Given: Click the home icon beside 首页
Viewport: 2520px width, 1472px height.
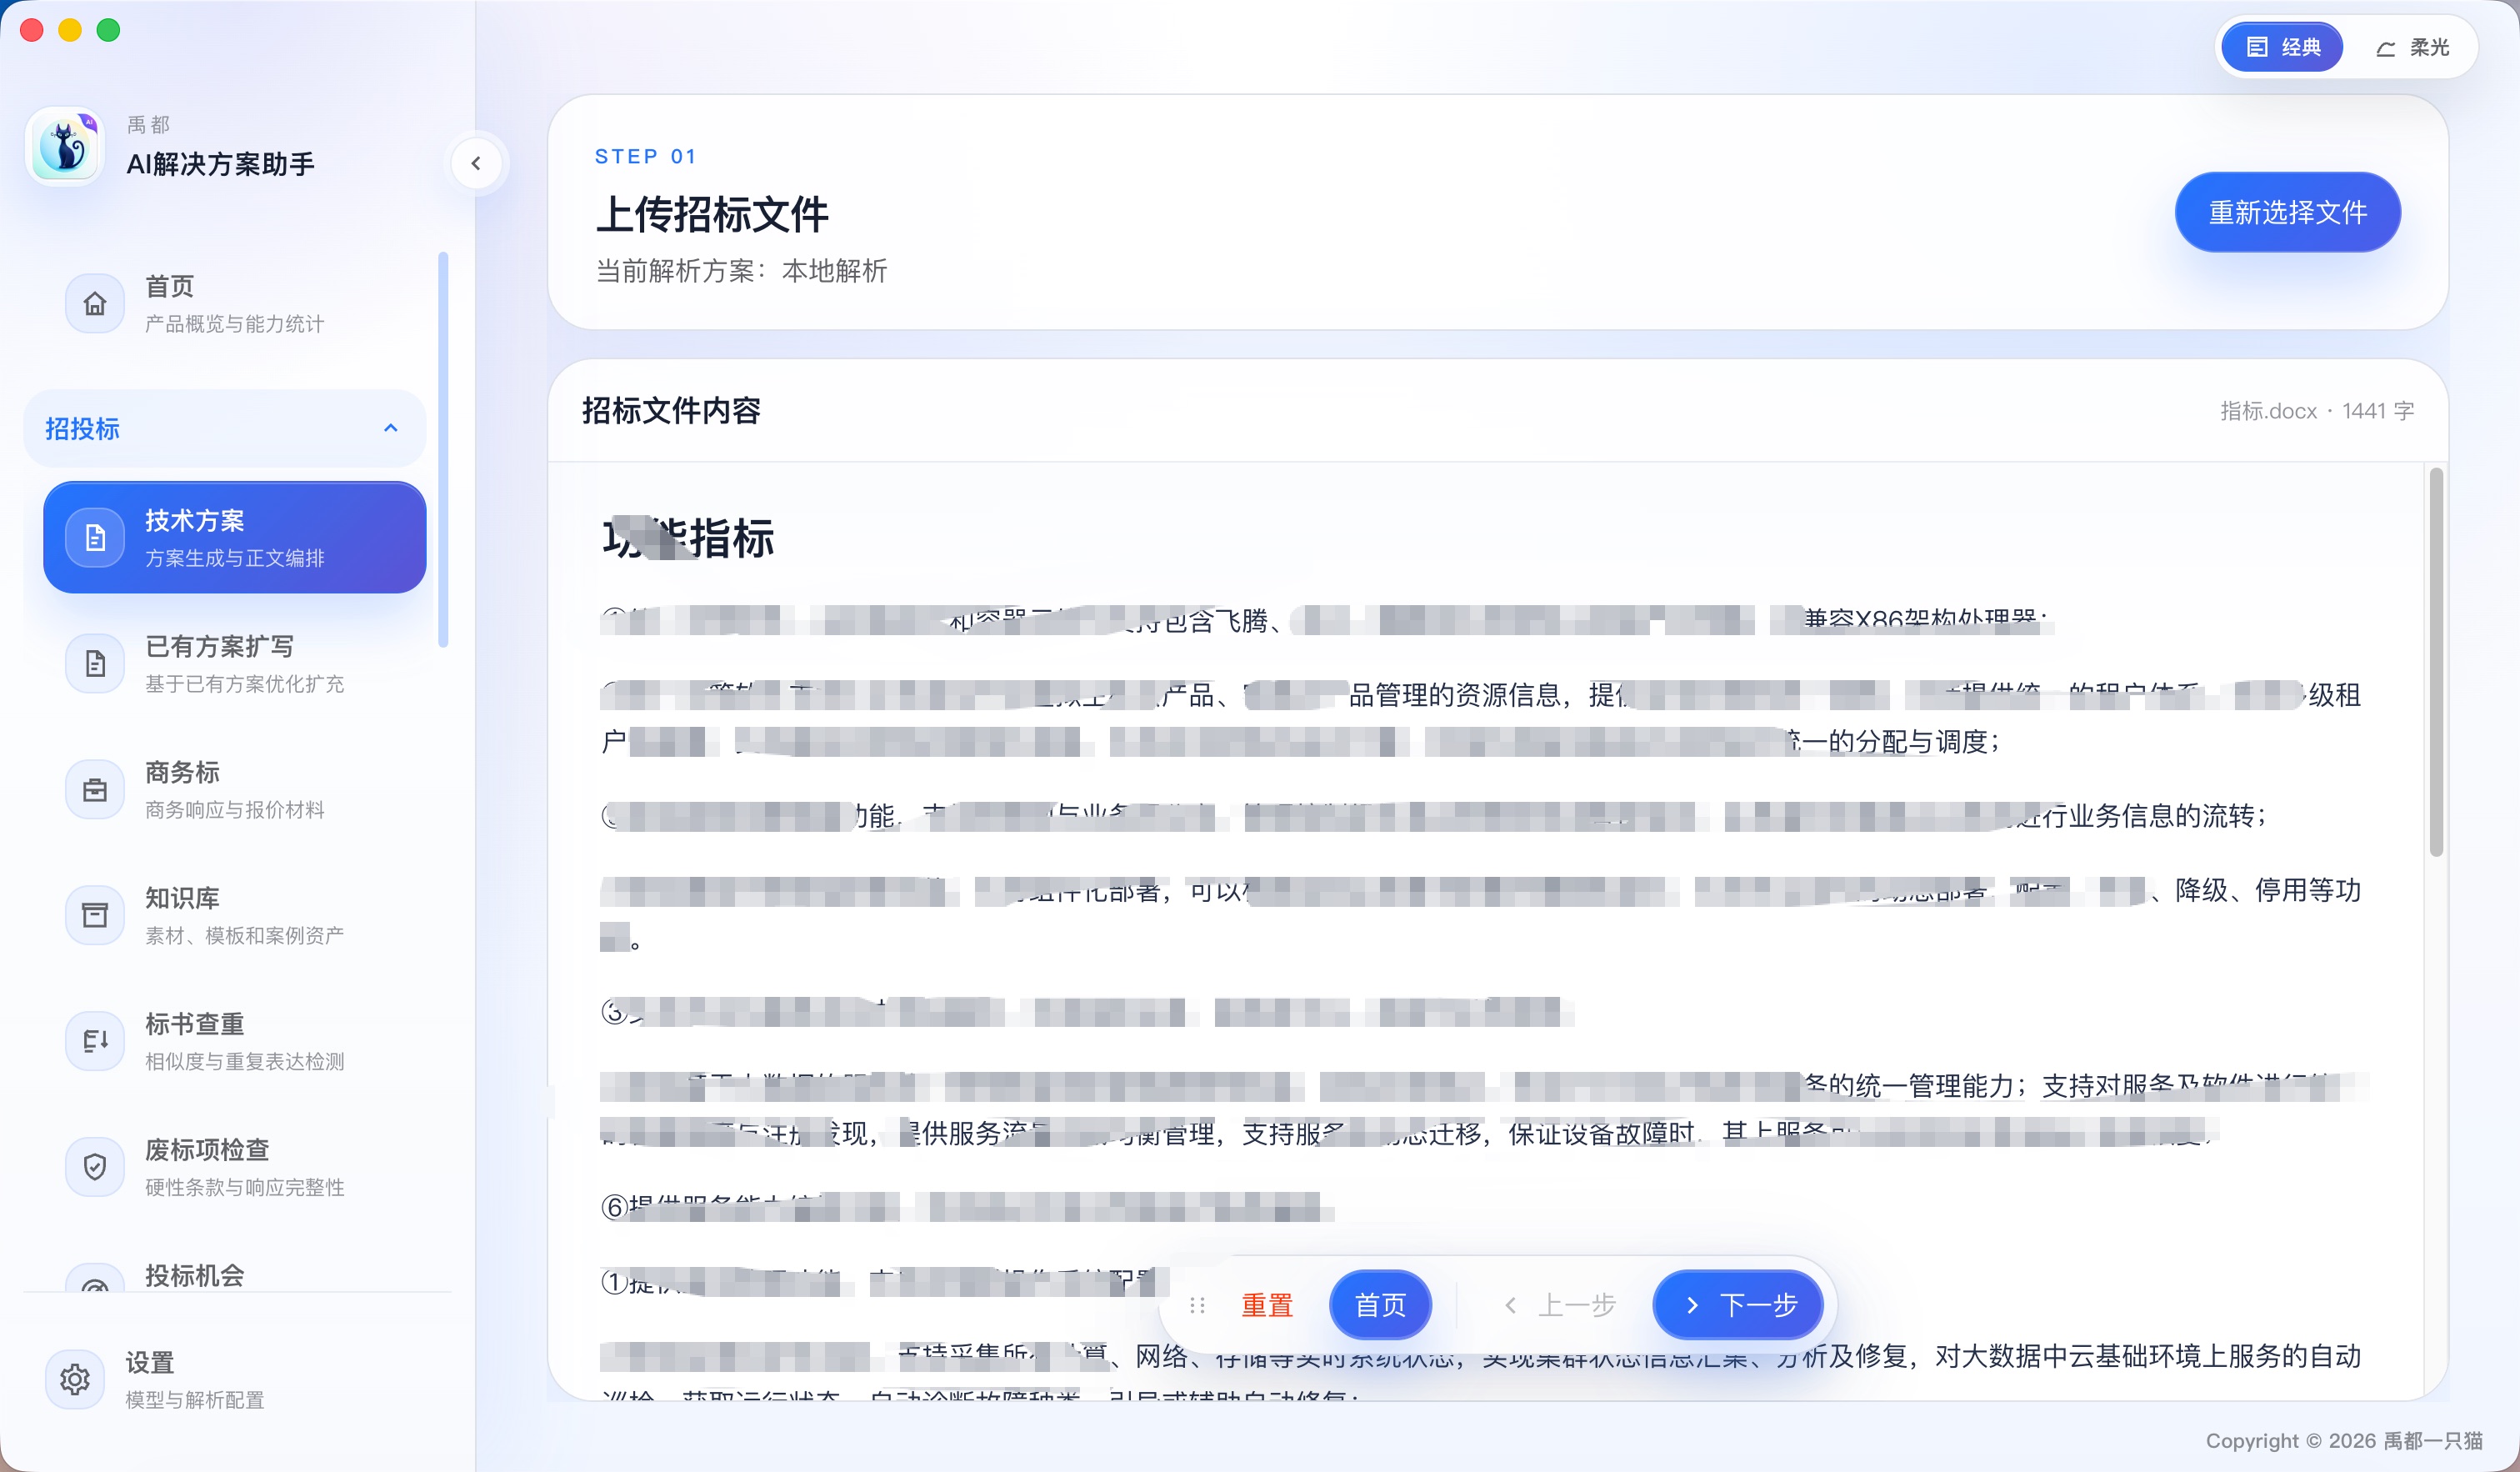Looking at the screenshot, I should pyautogui.click(x=95, y=303).
